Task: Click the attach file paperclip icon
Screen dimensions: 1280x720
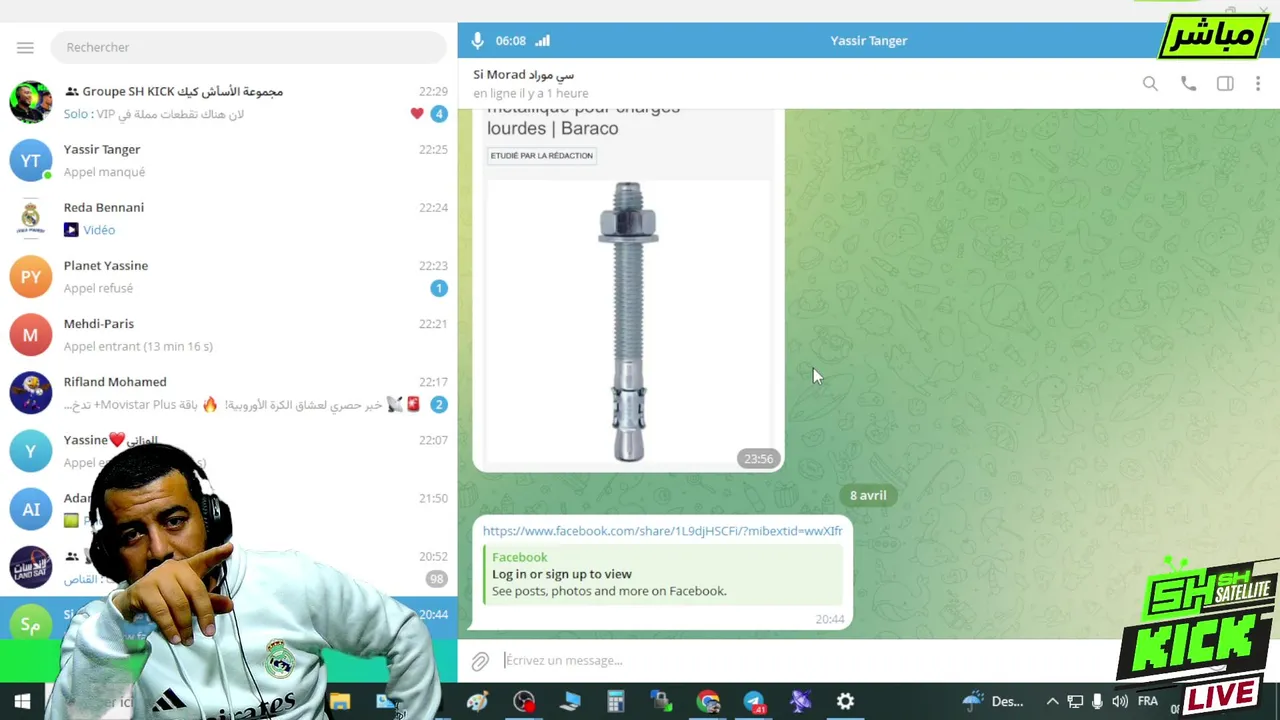Action: [x=480, y=661]
